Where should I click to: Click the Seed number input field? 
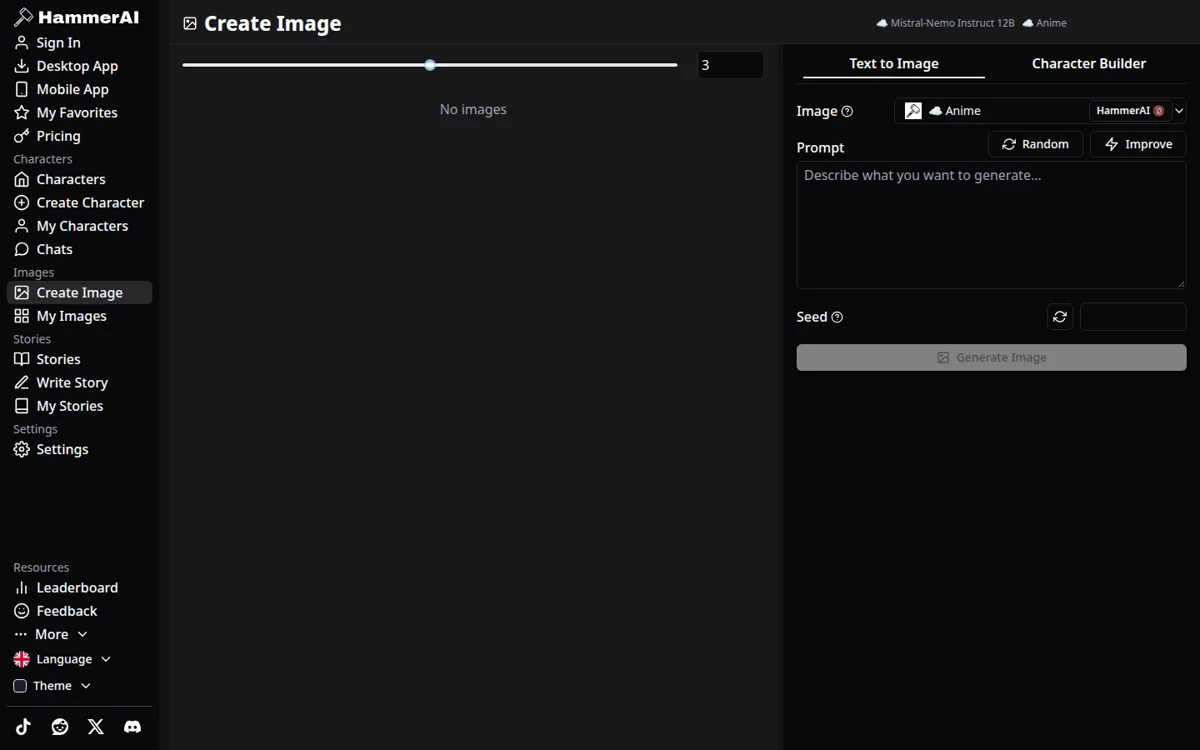(1133, 317)
